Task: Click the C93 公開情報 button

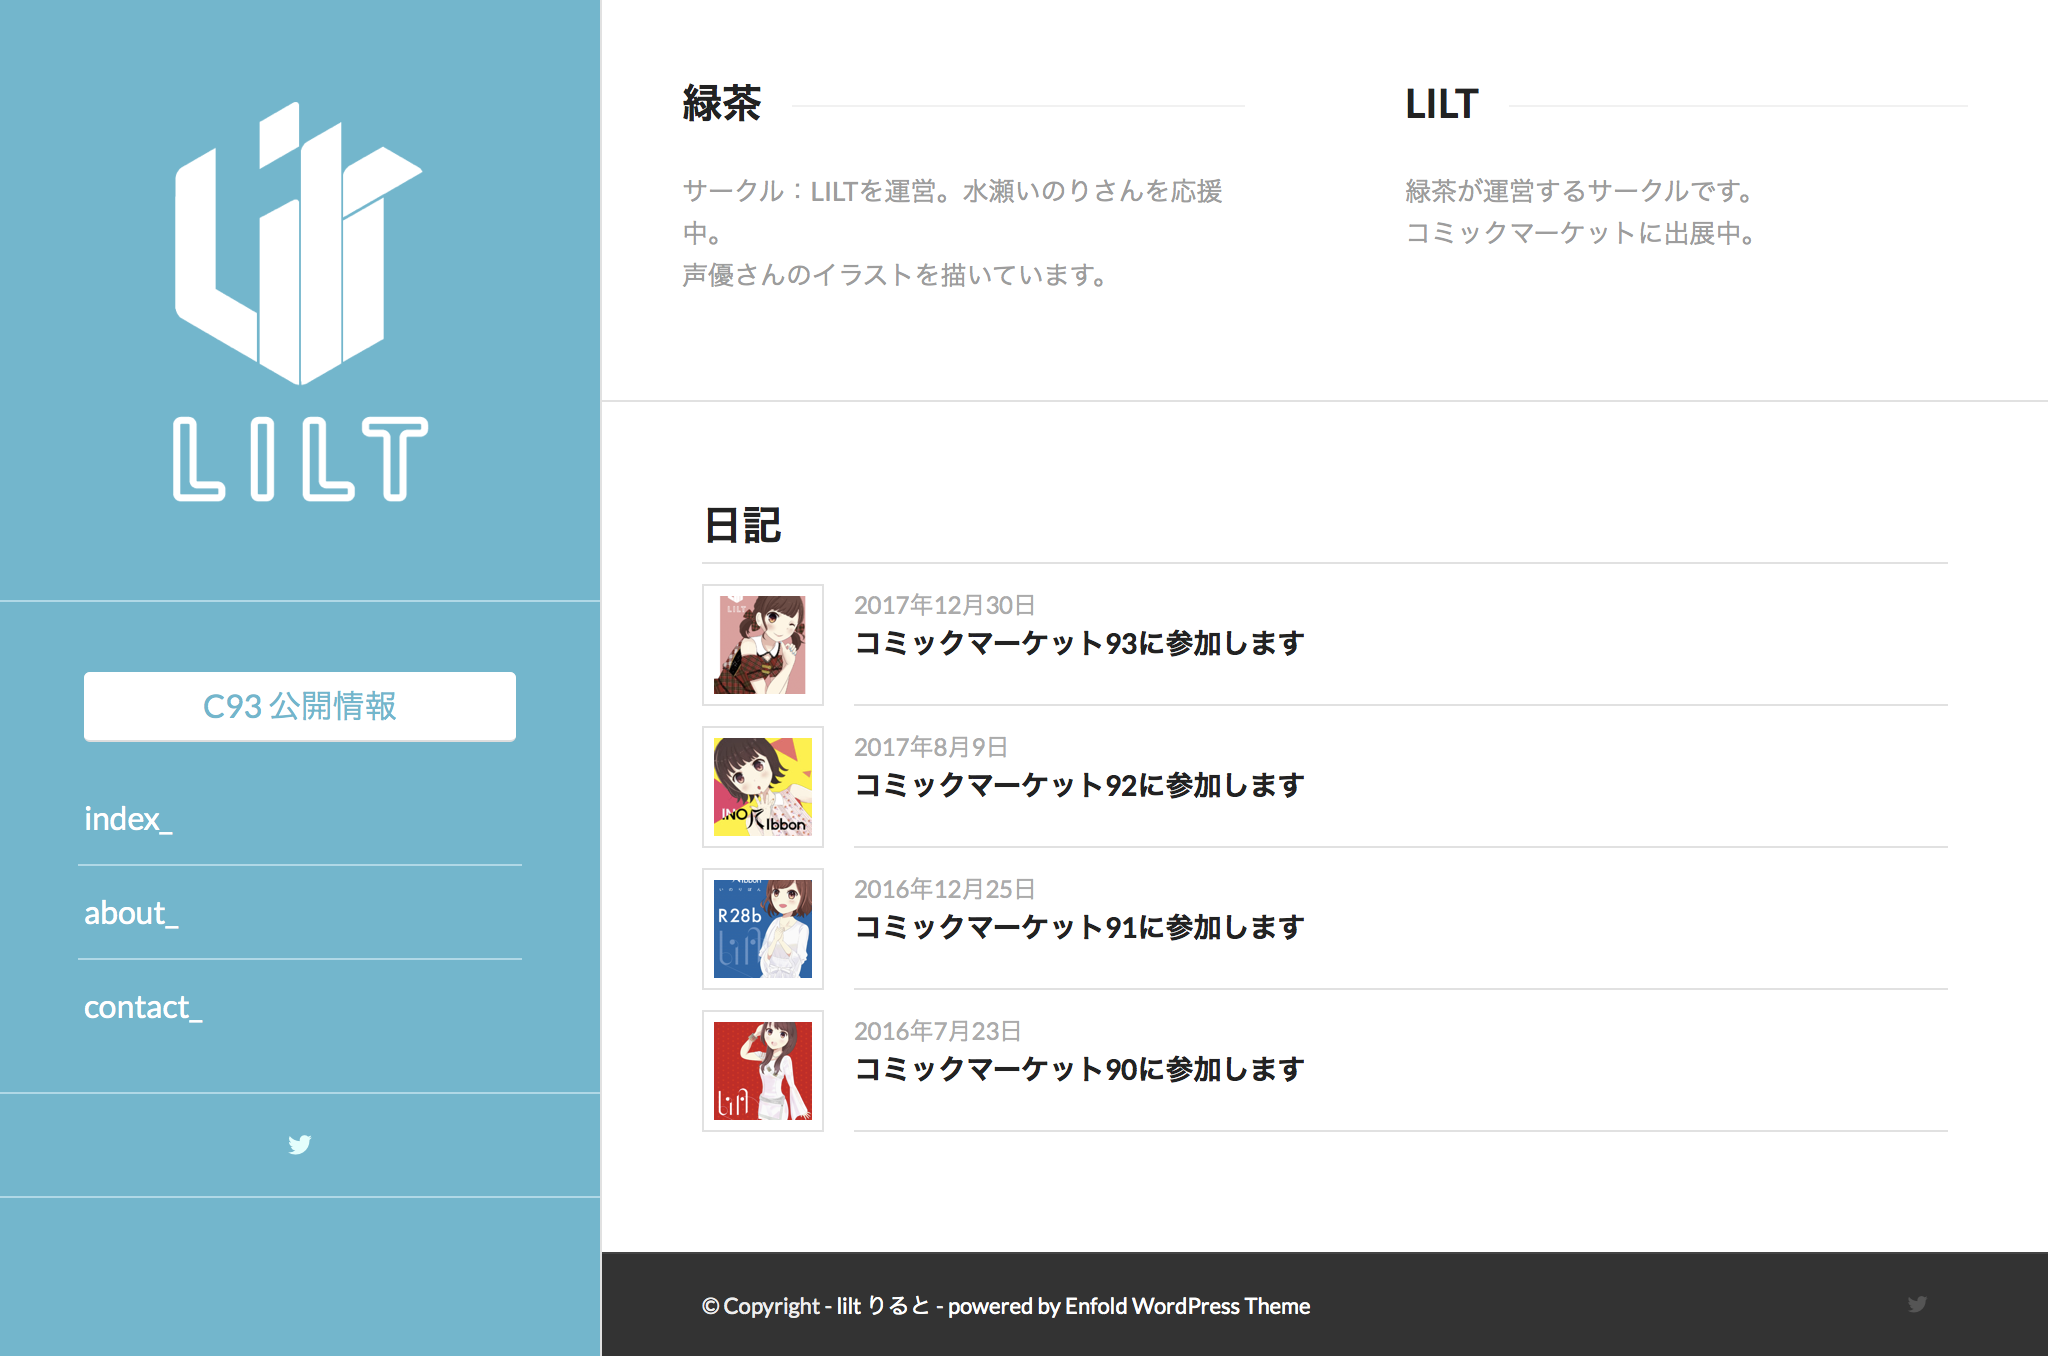Action: (x=300, y=706)
